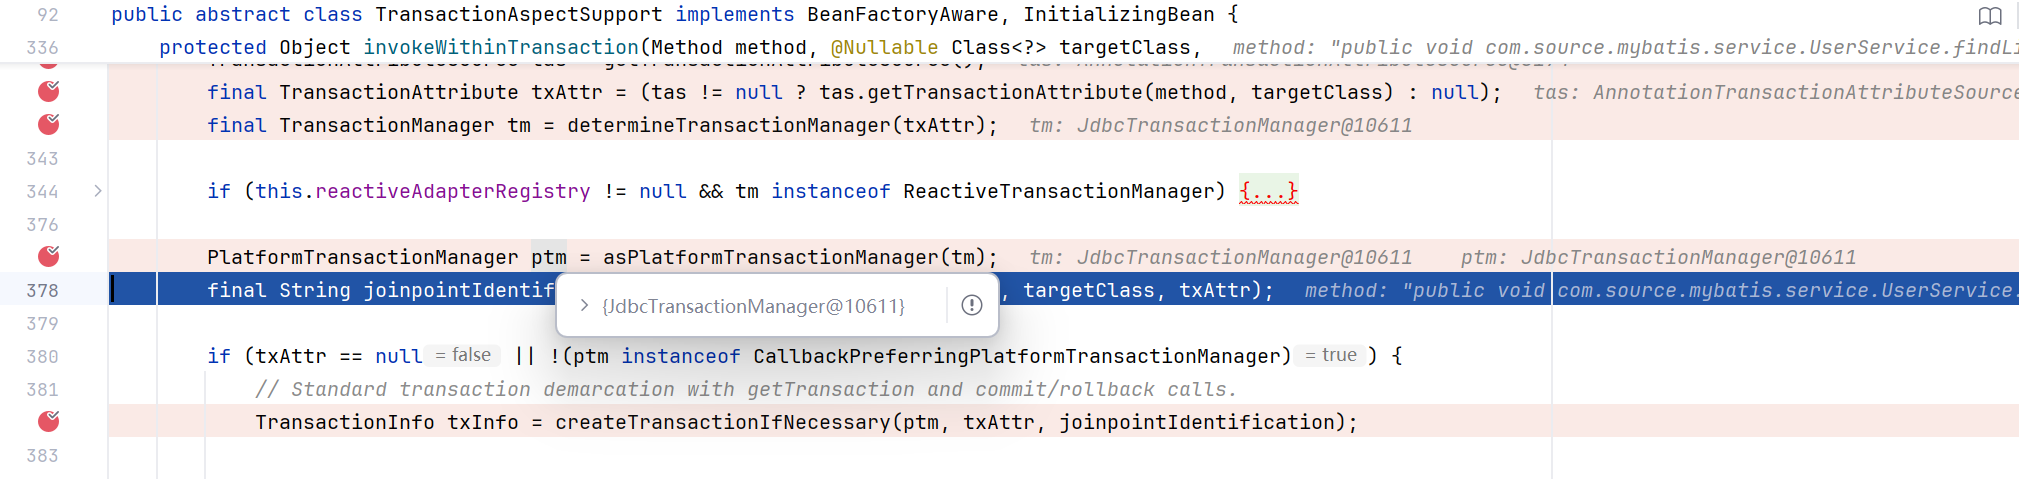Screen dimensions: 2019x479
Task: Click inline hint 'tm: JdbcTransactionManager@10611' on line 342
Action: [1221, 126]
